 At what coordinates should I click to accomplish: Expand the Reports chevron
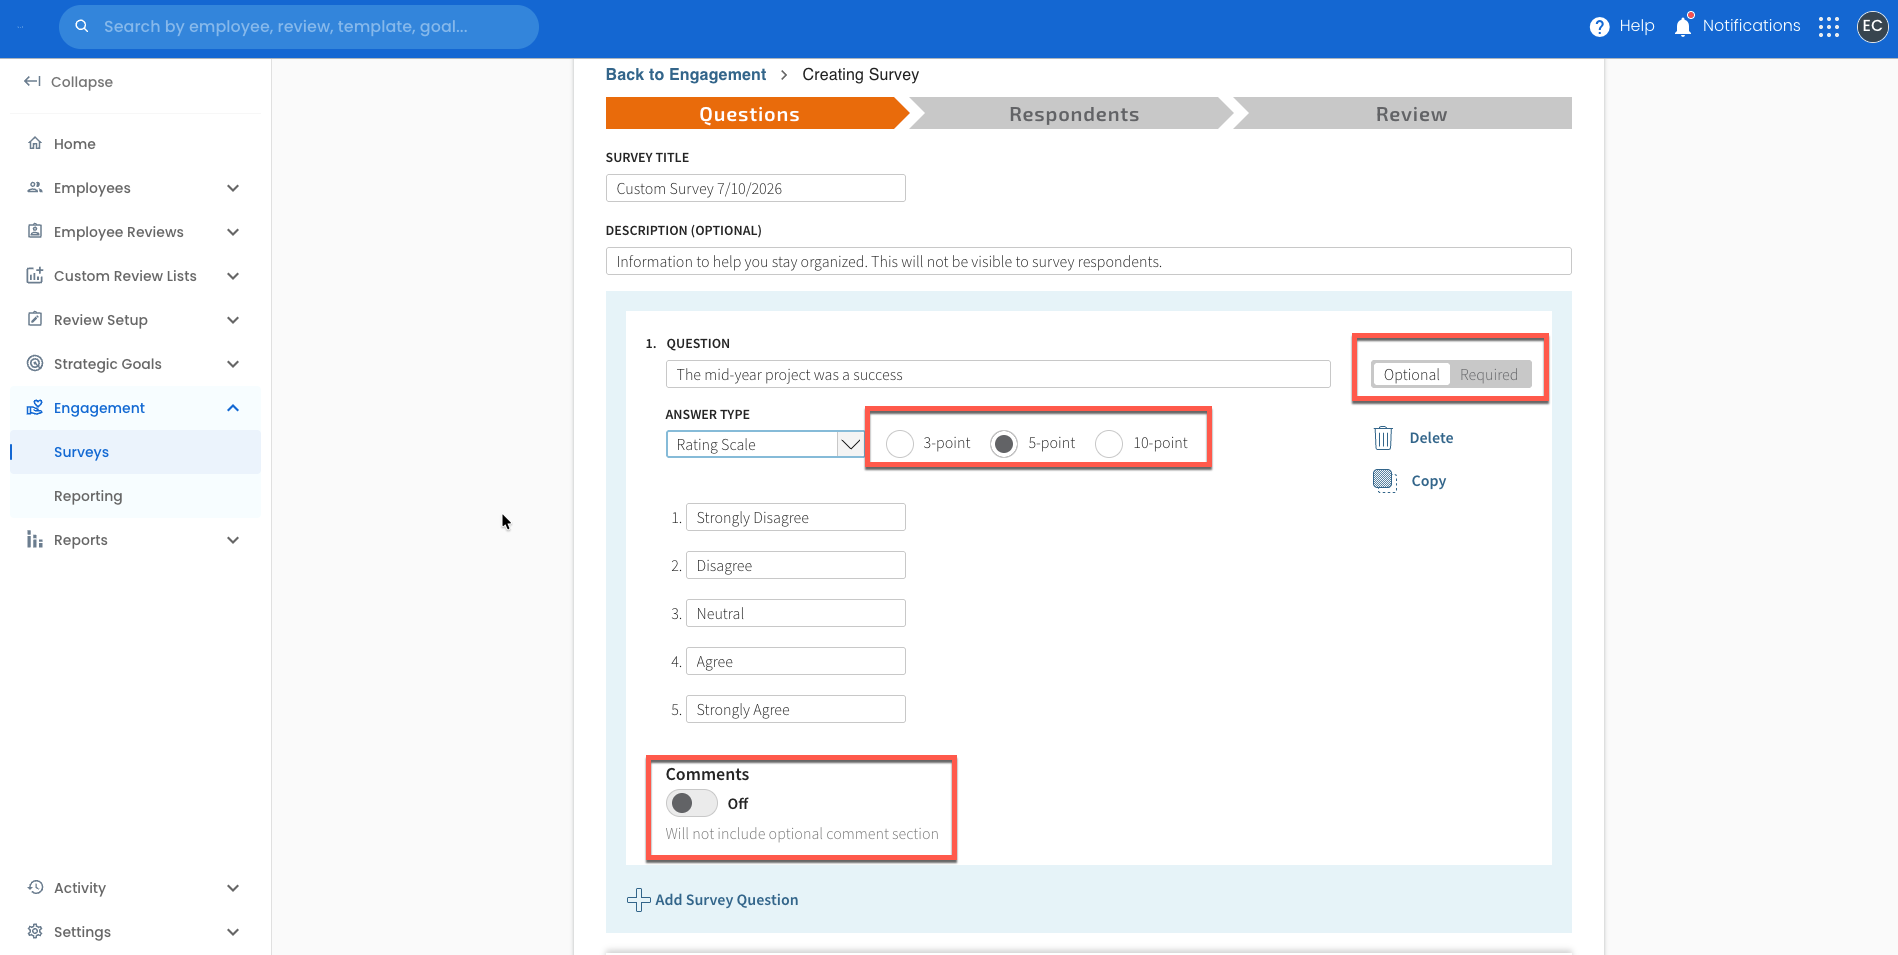click(x=233, y=540)
